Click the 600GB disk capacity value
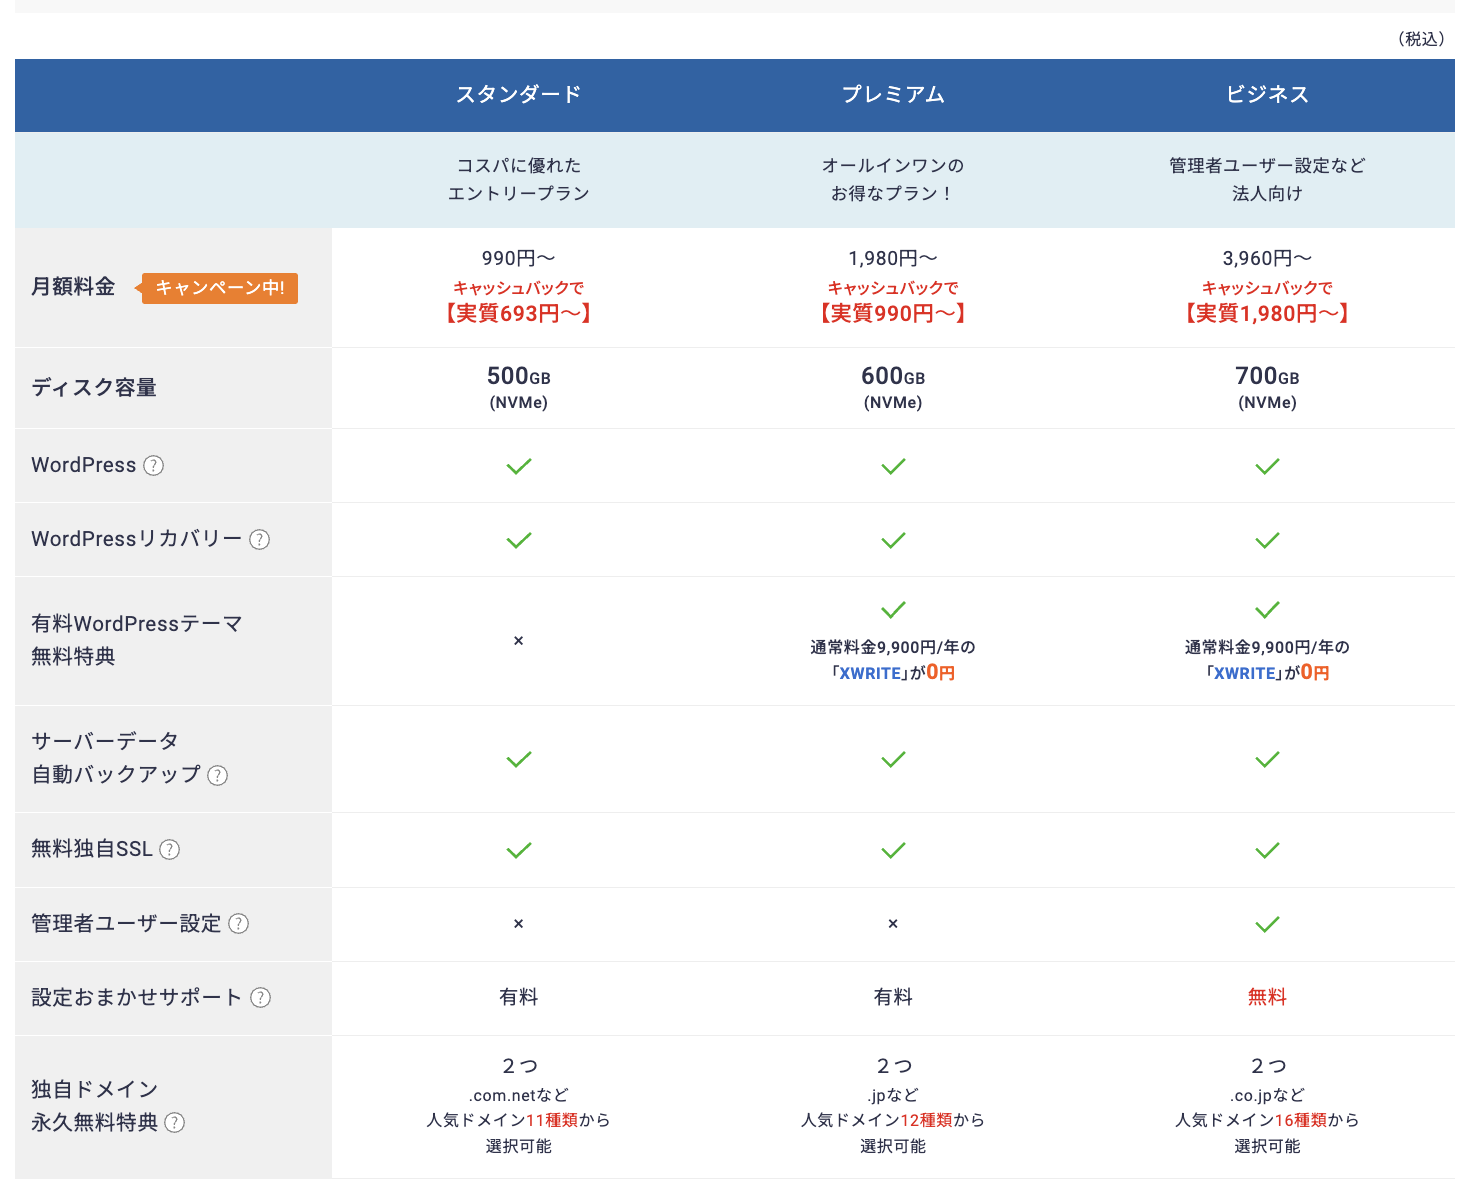This screenshot has height=1196, width=1470. (x=893, y=377)
